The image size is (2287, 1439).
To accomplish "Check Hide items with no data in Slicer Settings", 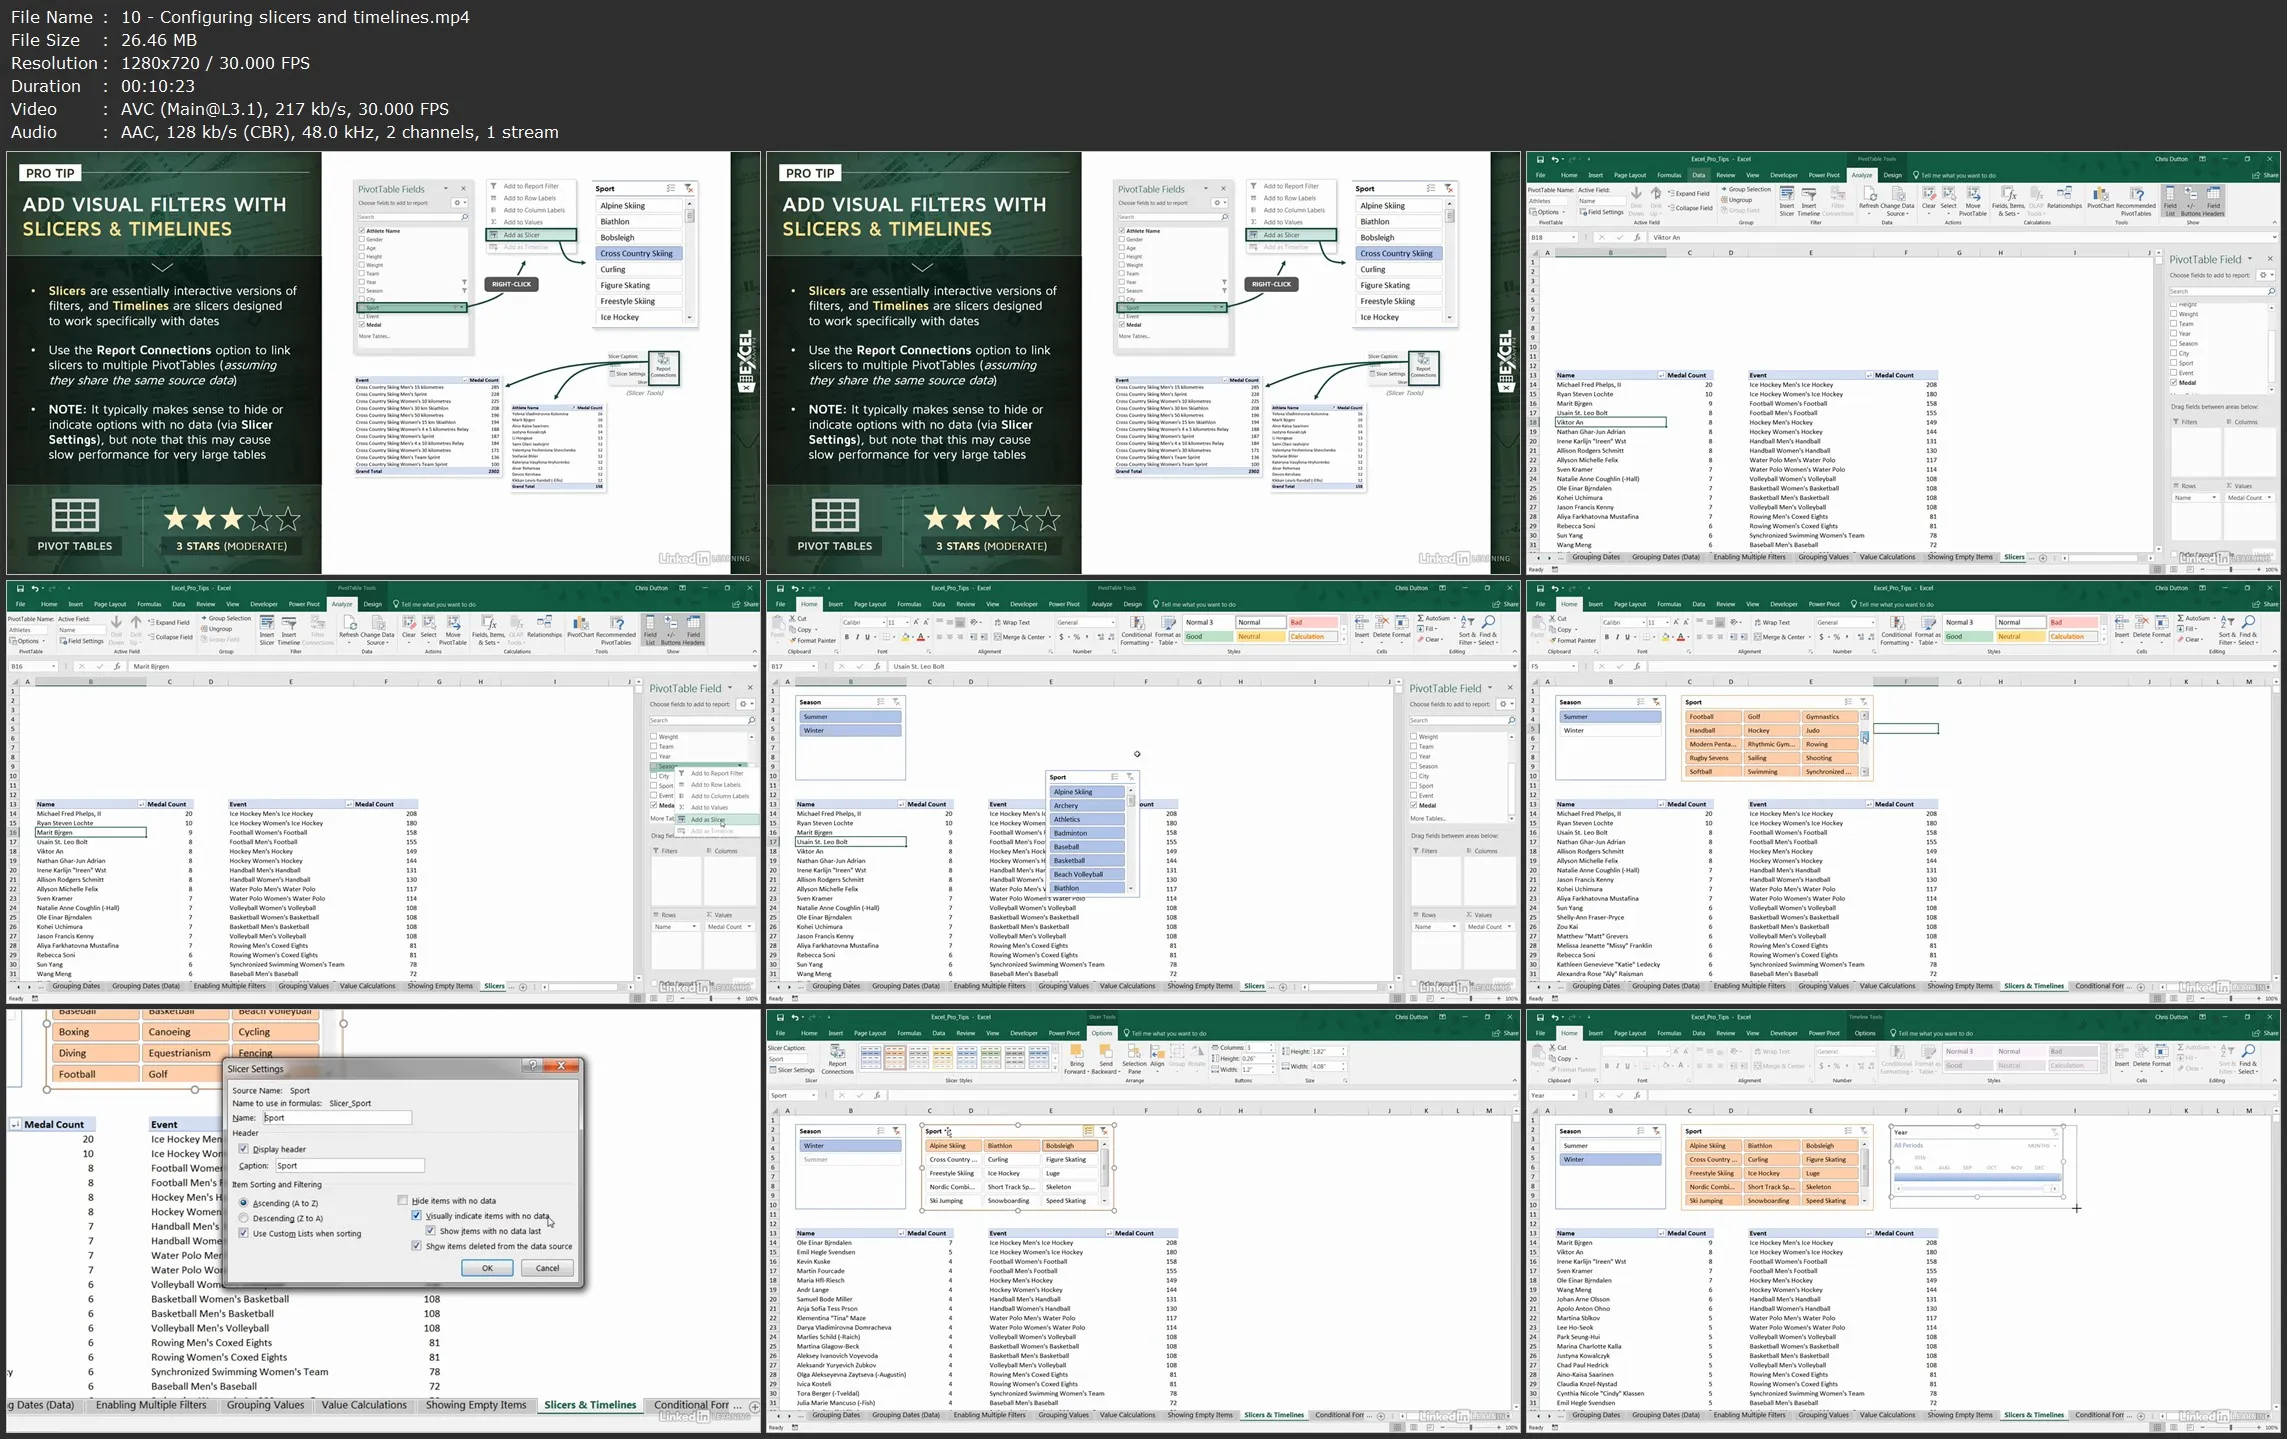I will [x=403, y=1200].
